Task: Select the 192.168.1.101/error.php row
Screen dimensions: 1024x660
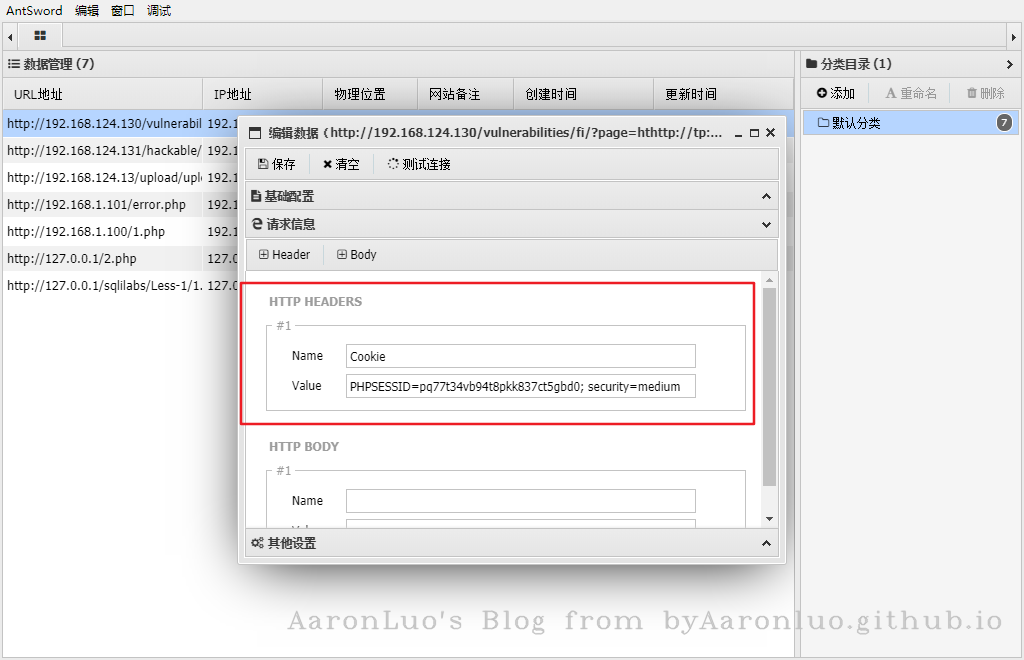Action: point(100,204)
